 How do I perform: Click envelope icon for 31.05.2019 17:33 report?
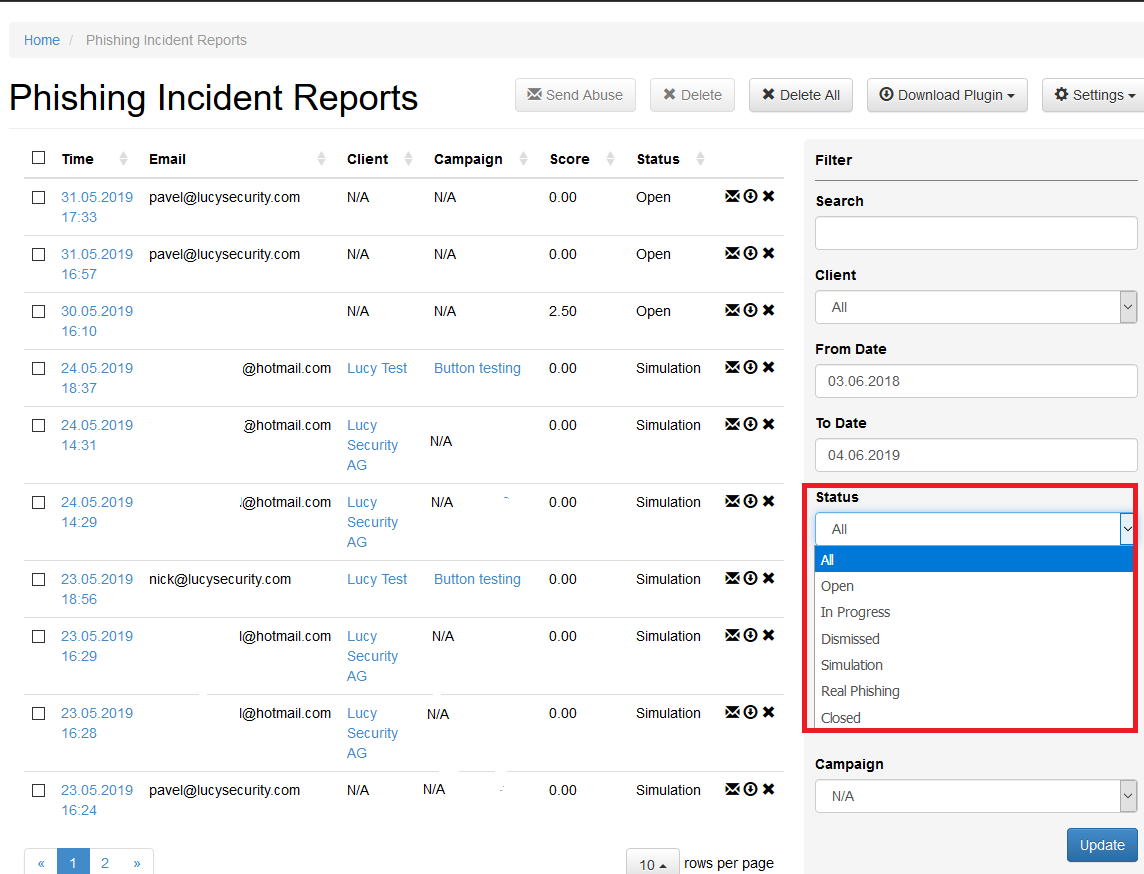pos(733,196)
